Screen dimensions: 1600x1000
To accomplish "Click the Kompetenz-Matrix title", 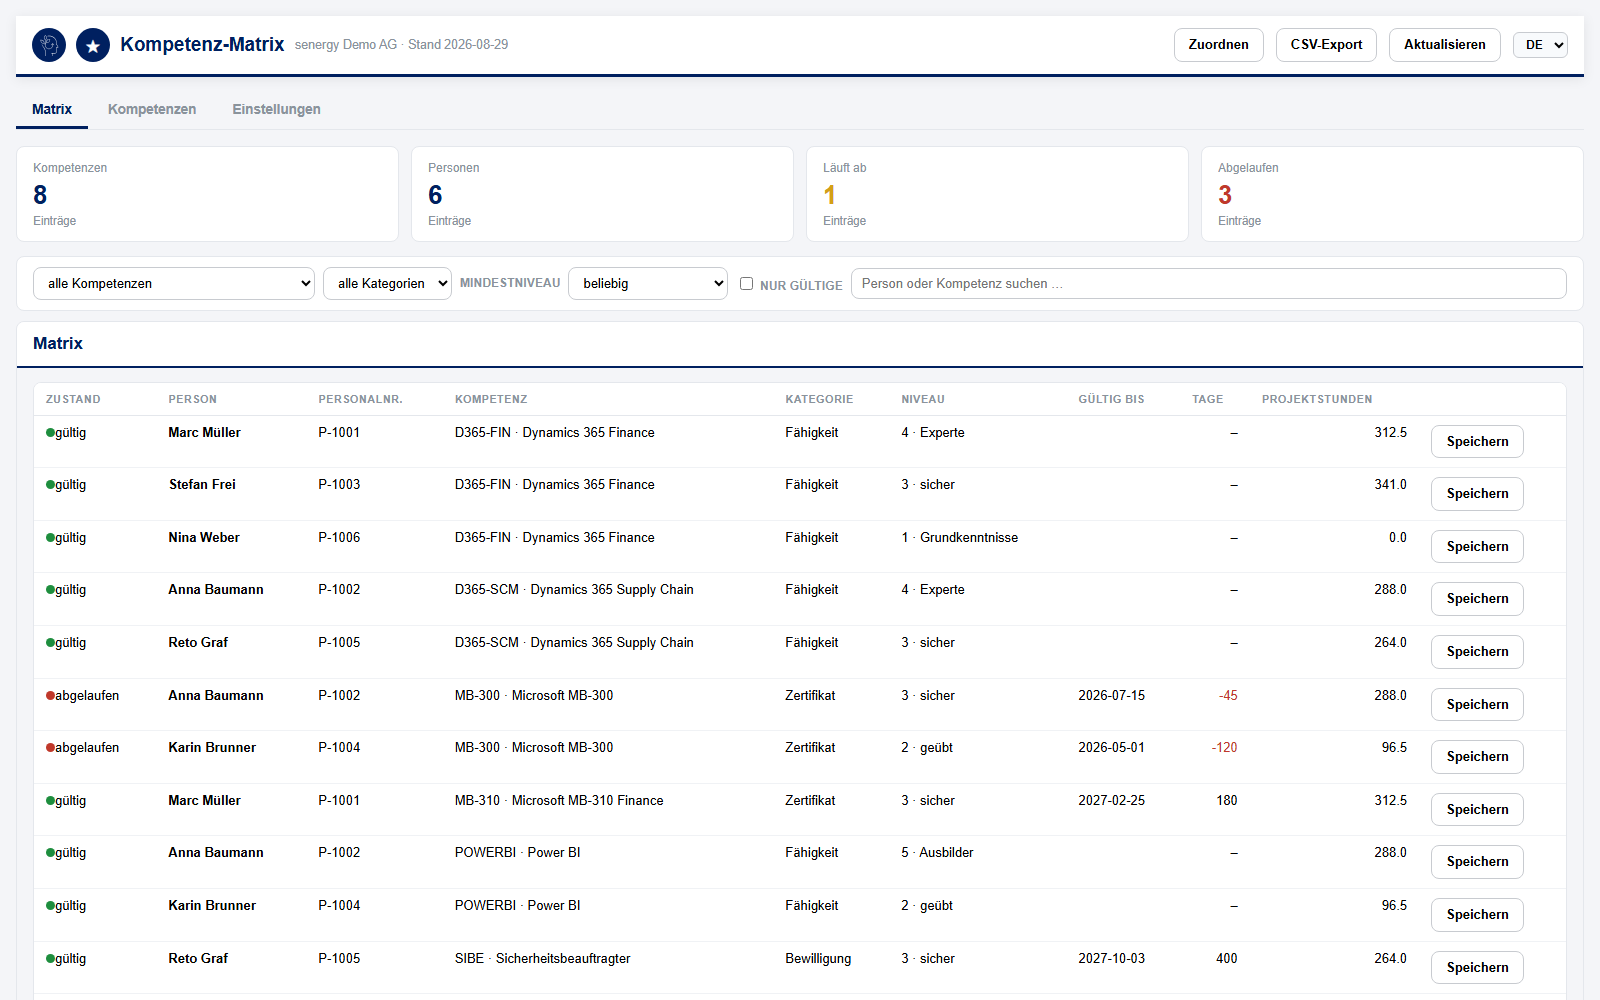I will pos(202,44).
